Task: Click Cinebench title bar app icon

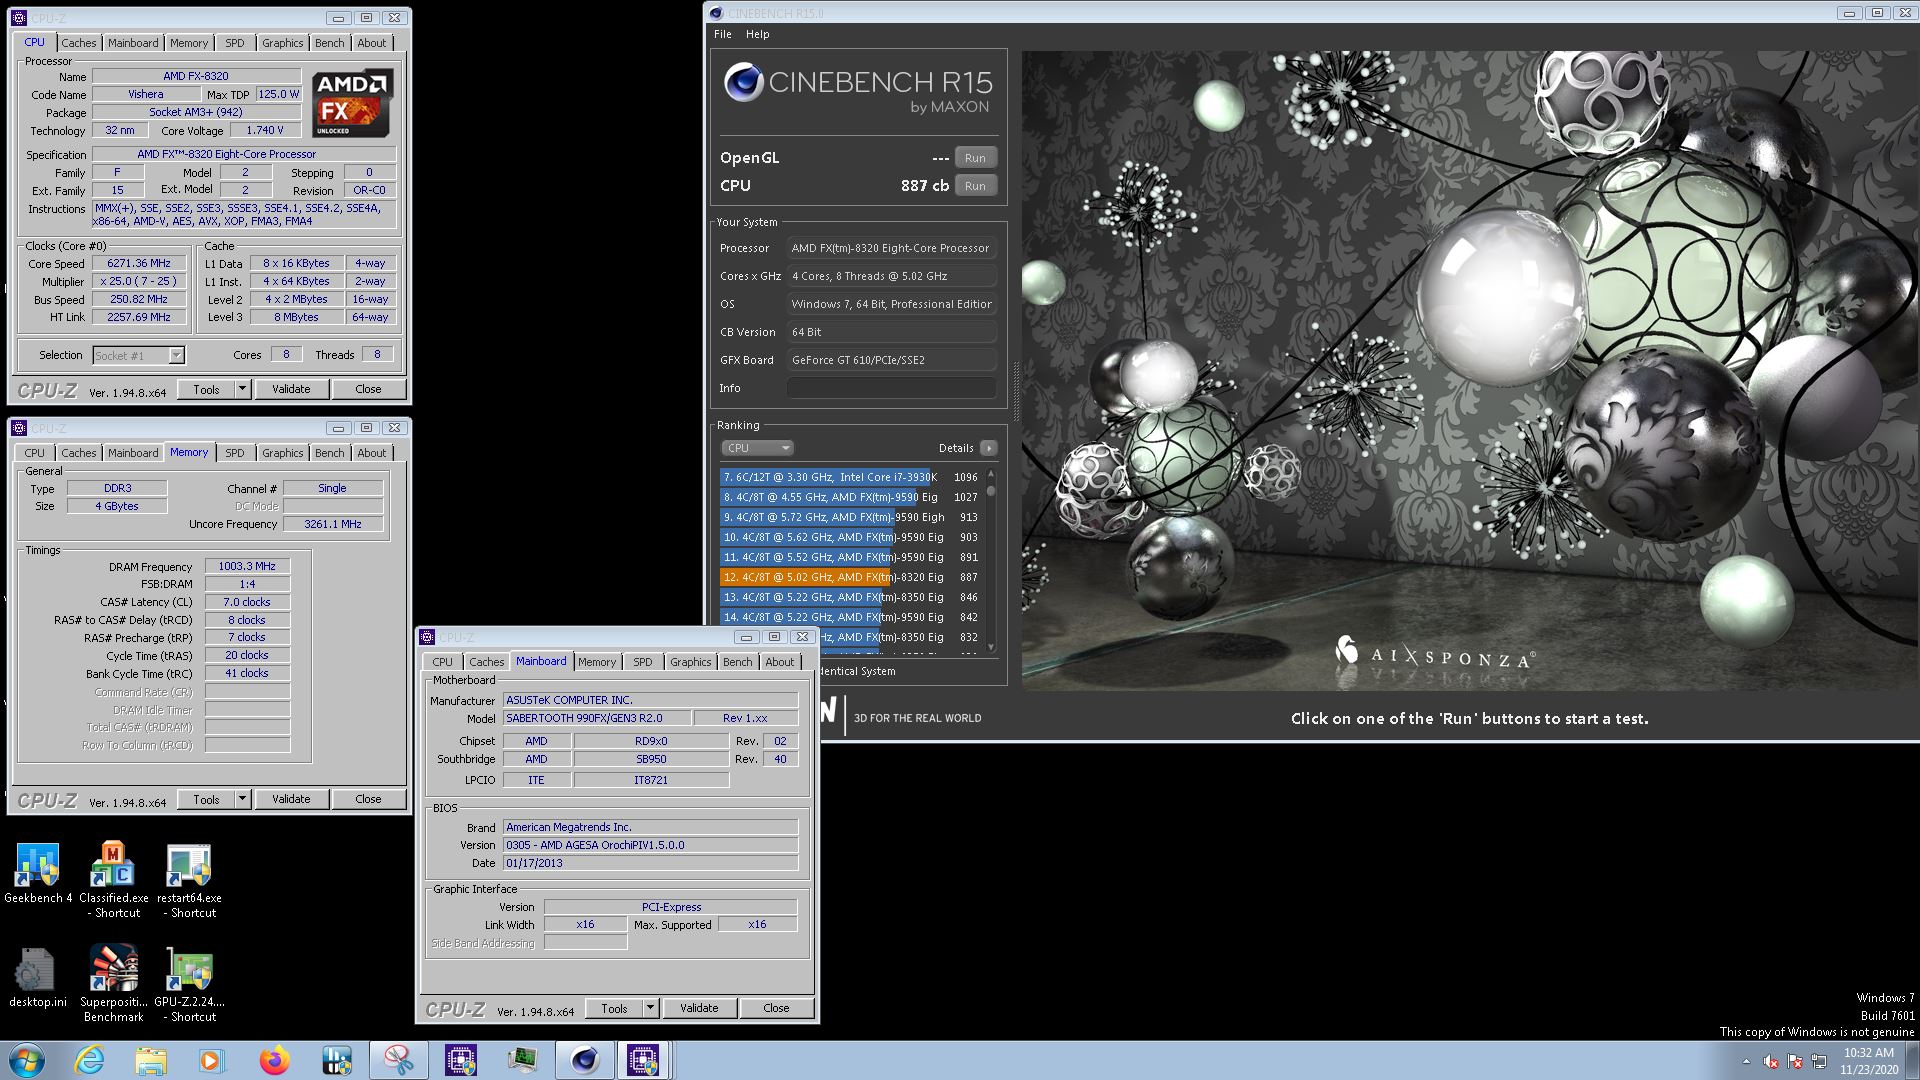Action: 716,13
